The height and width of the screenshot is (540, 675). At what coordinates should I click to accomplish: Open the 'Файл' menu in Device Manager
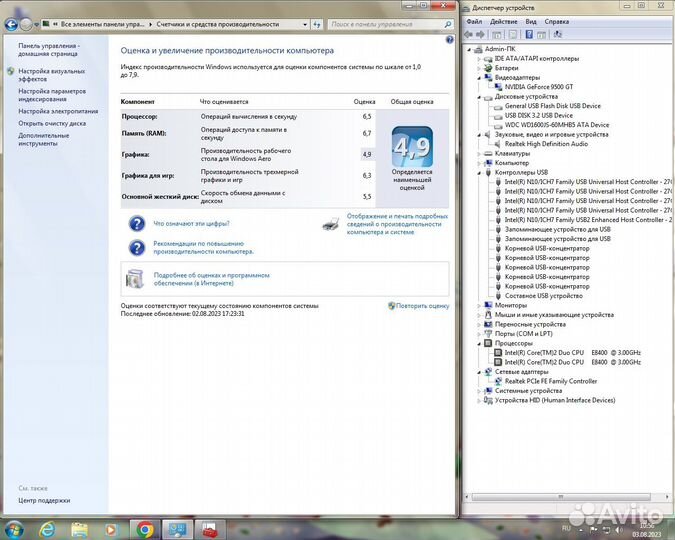click(474, 22)
